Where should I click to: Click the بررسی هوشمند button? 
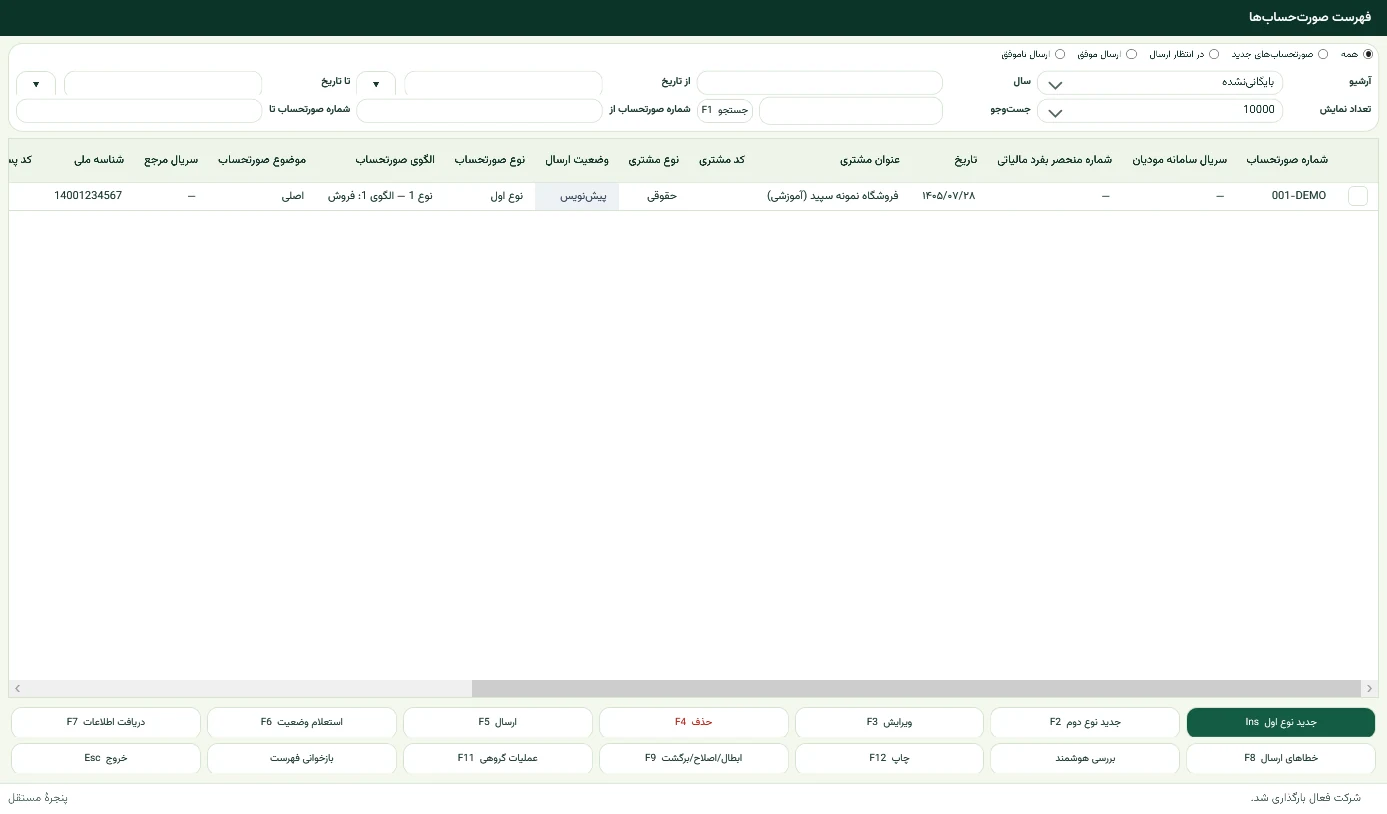pos(1085,758)
